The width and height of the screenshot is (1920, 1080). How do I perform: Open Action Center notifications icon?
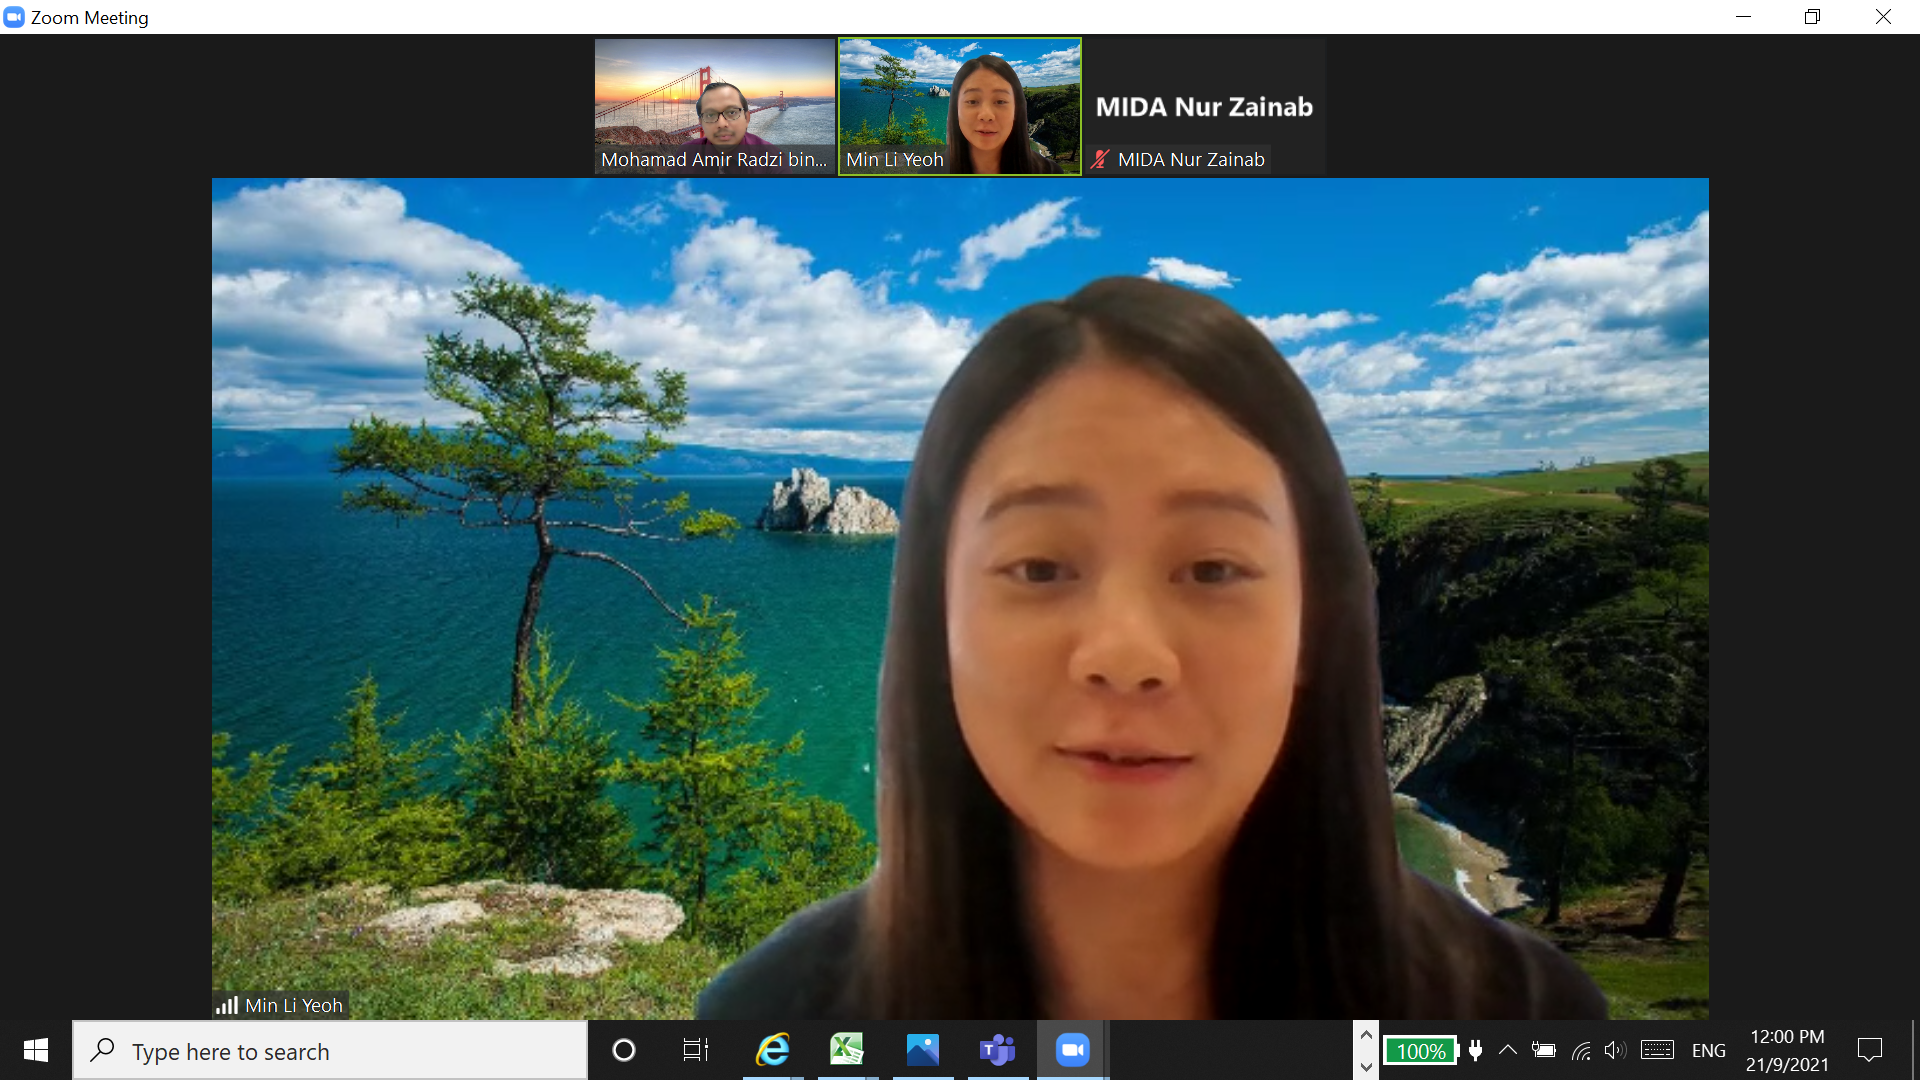(x=1870, y=1050)
